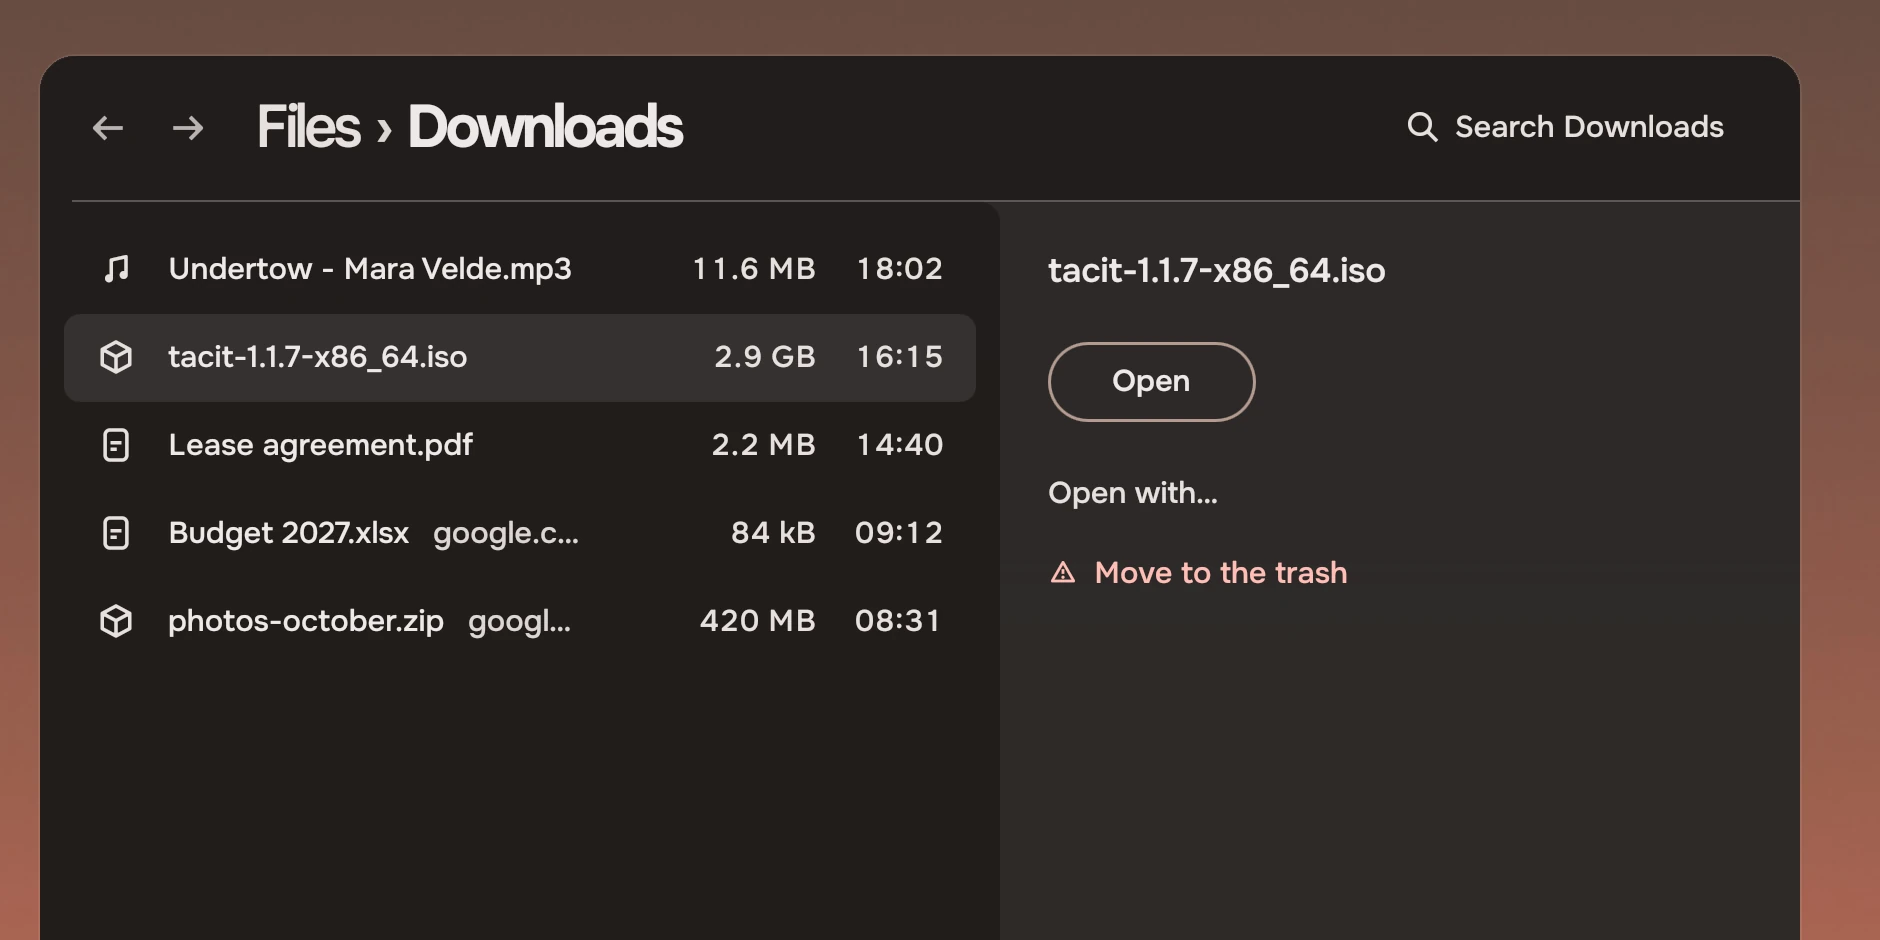
Task: Choose Open with… option
Action: [x=1133, y=493]
